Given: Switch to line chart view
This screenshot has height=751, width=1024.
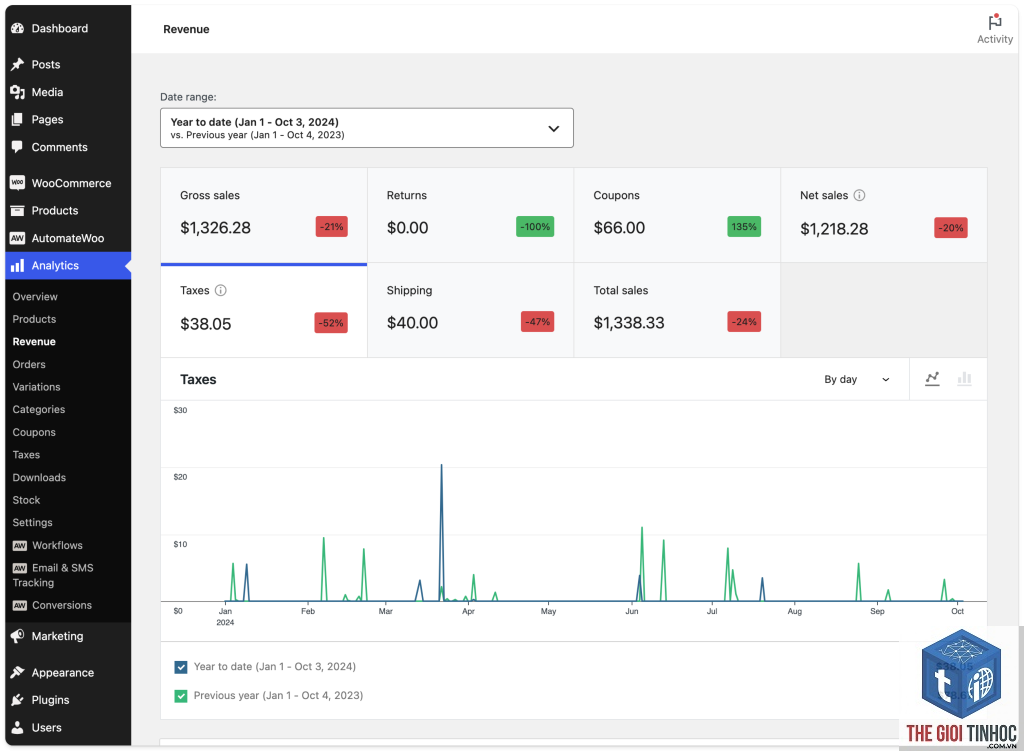Looking at the screenshot, I should [933, 379].
